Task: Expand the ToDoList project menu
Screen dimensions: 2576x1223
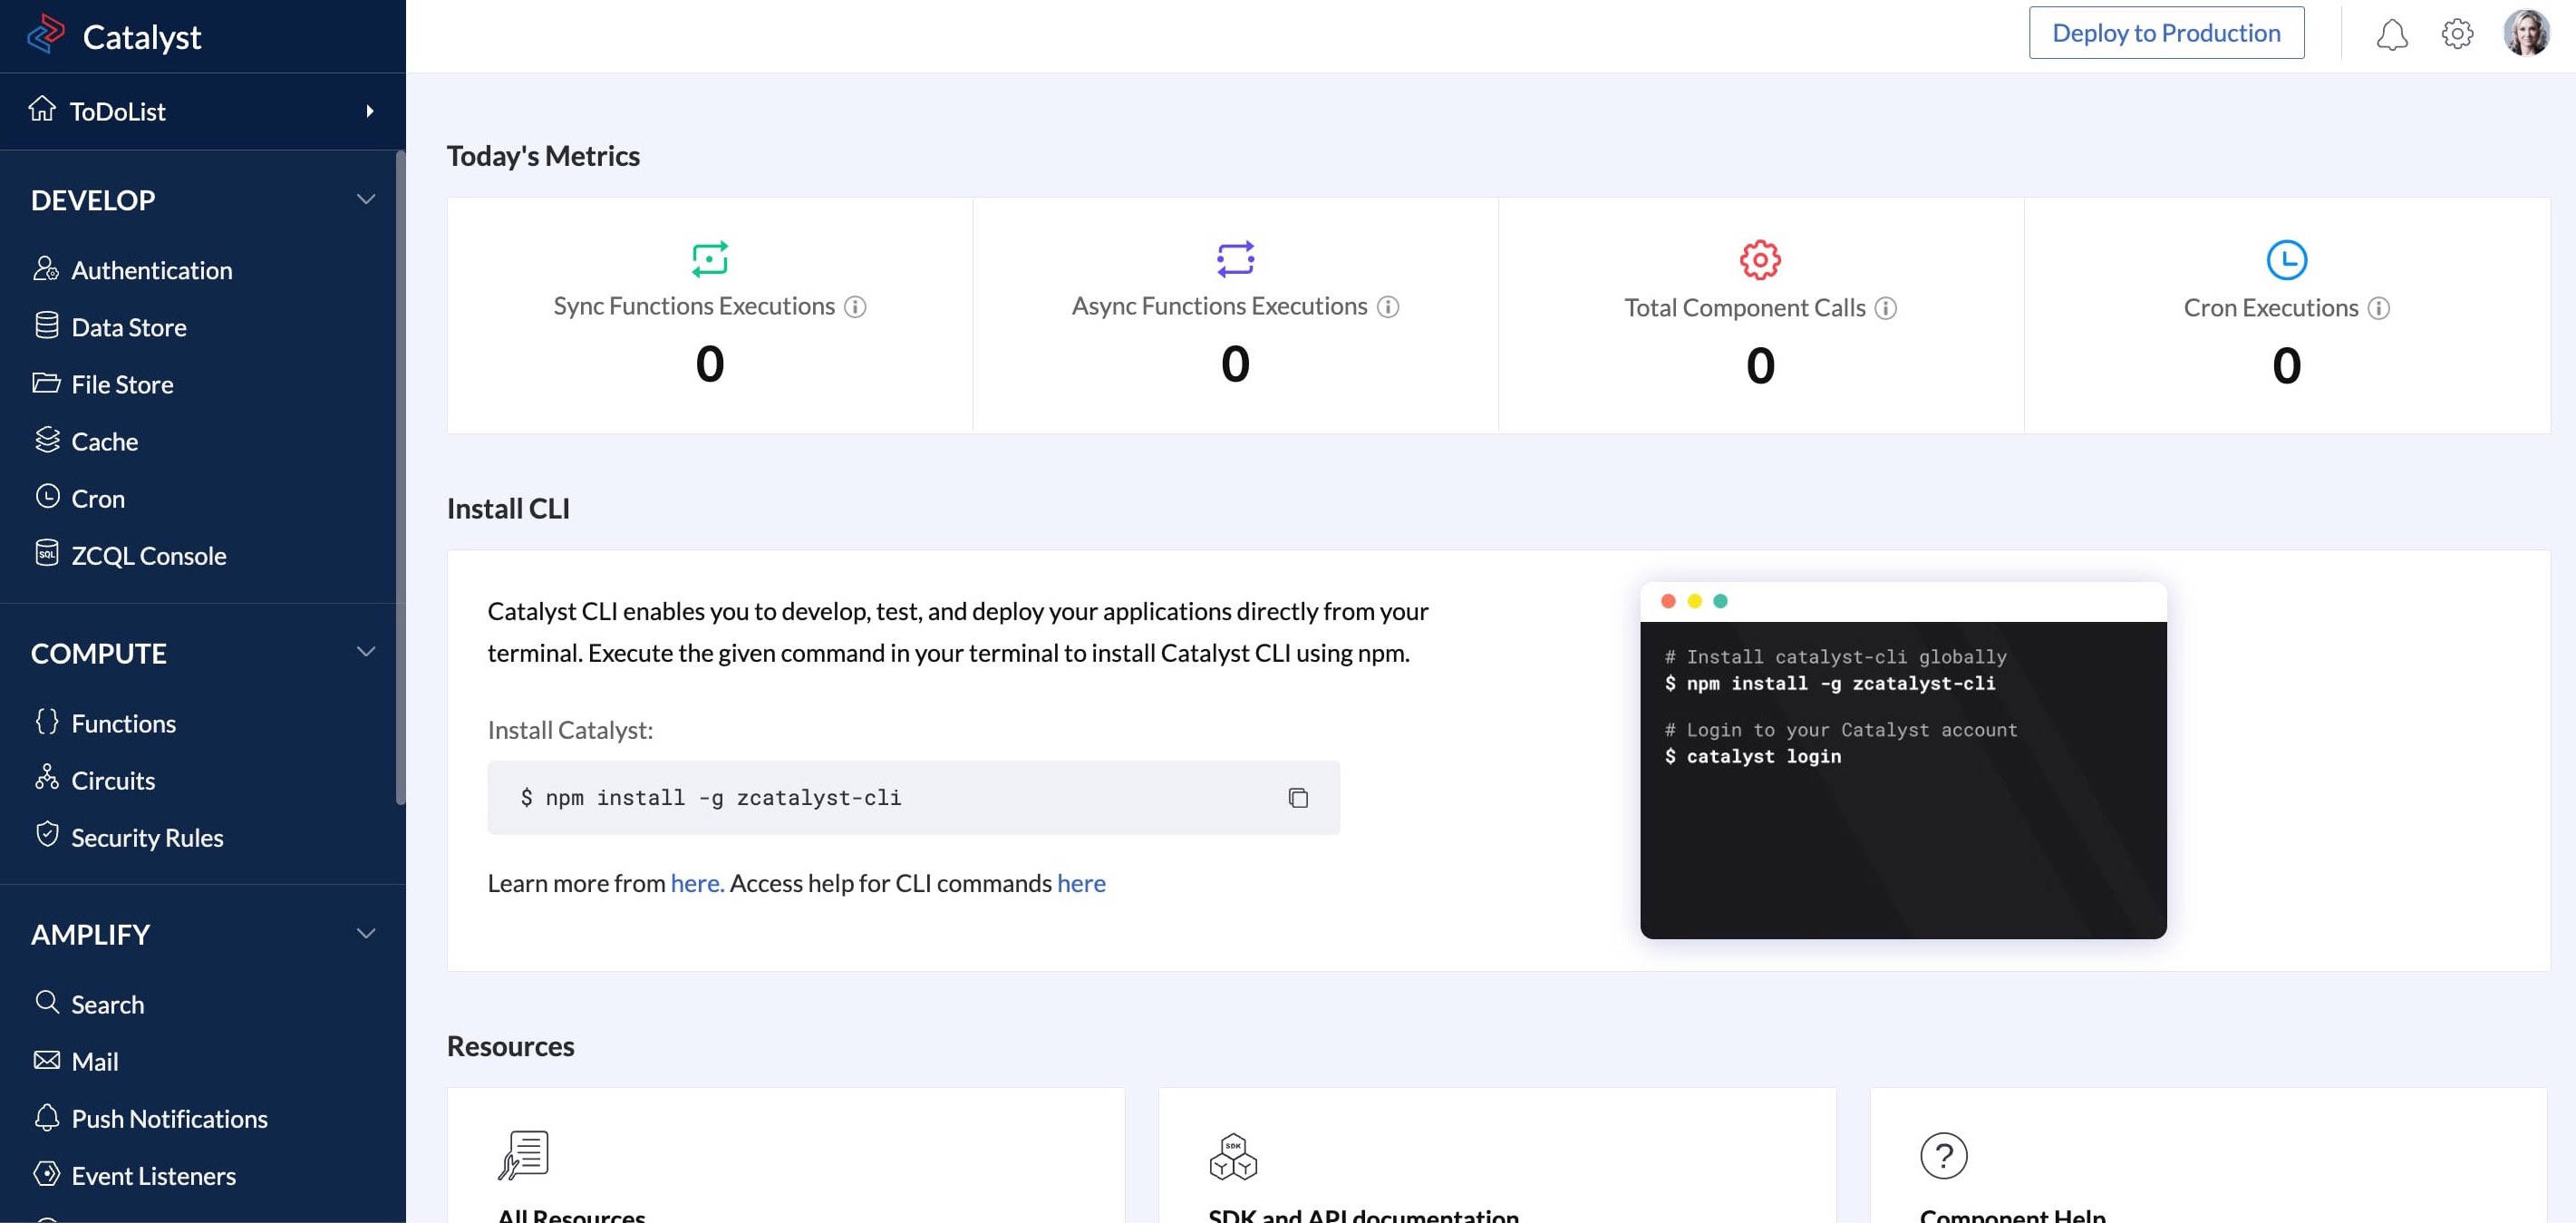Action: 369,111
